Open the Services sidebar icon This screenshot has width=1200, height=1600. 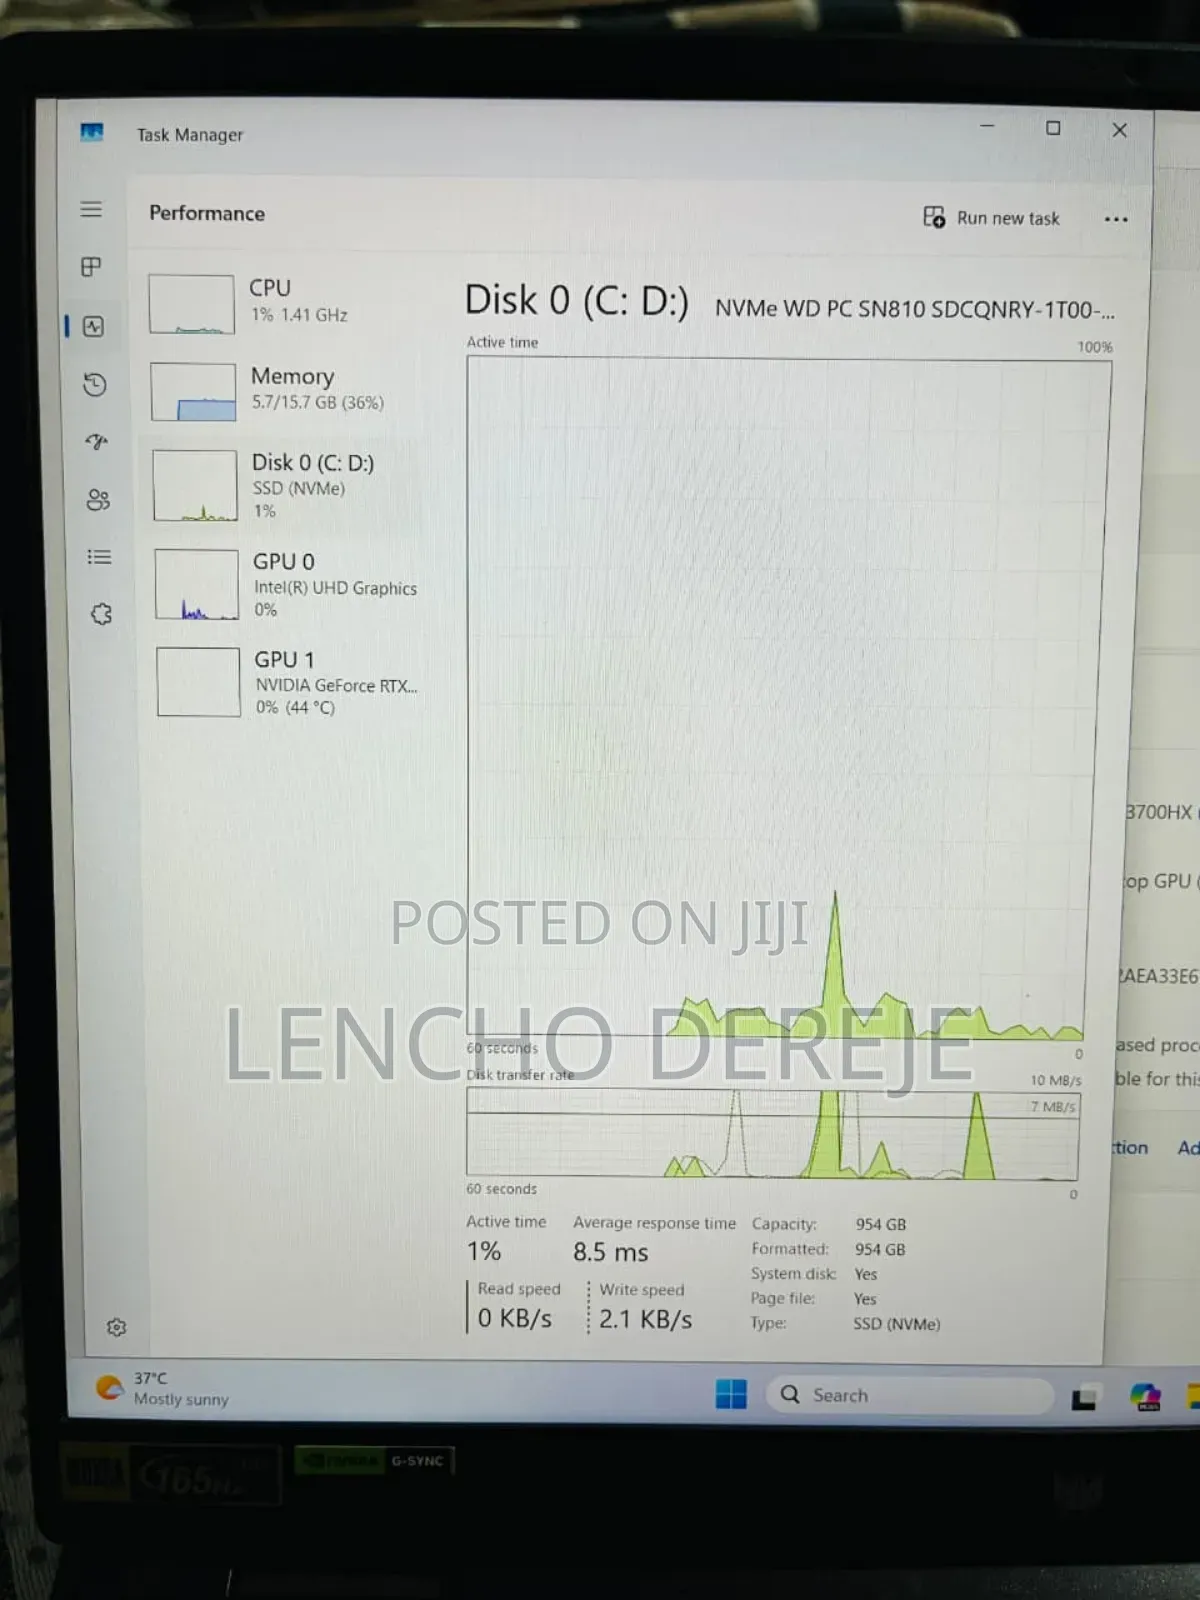click(x=101, y=614)
